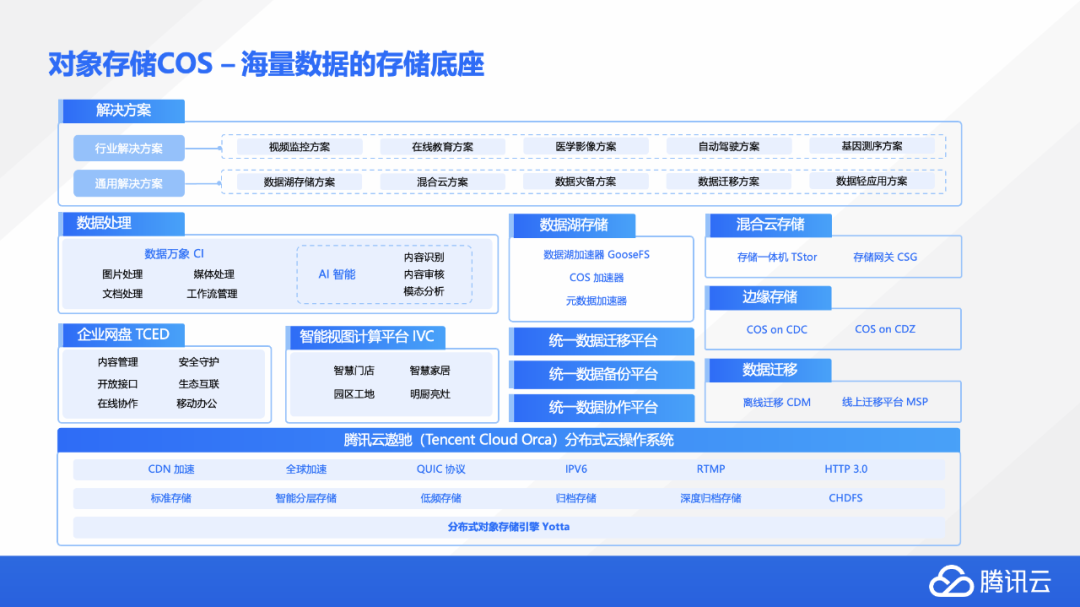Click 离线迁移 CDM

777,402
